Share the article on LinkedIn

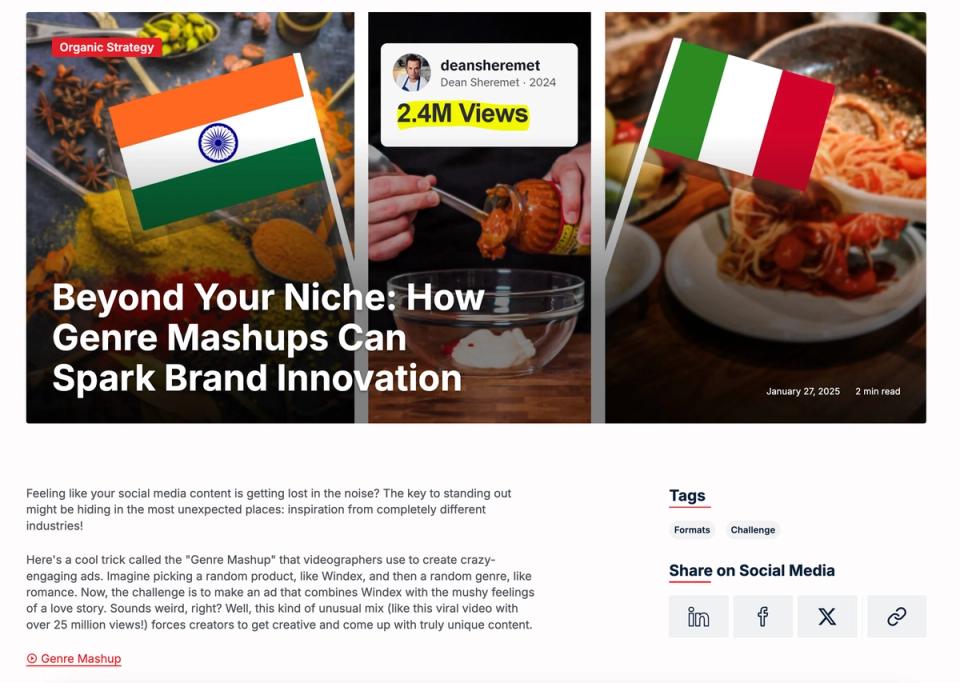coord(699,616)
